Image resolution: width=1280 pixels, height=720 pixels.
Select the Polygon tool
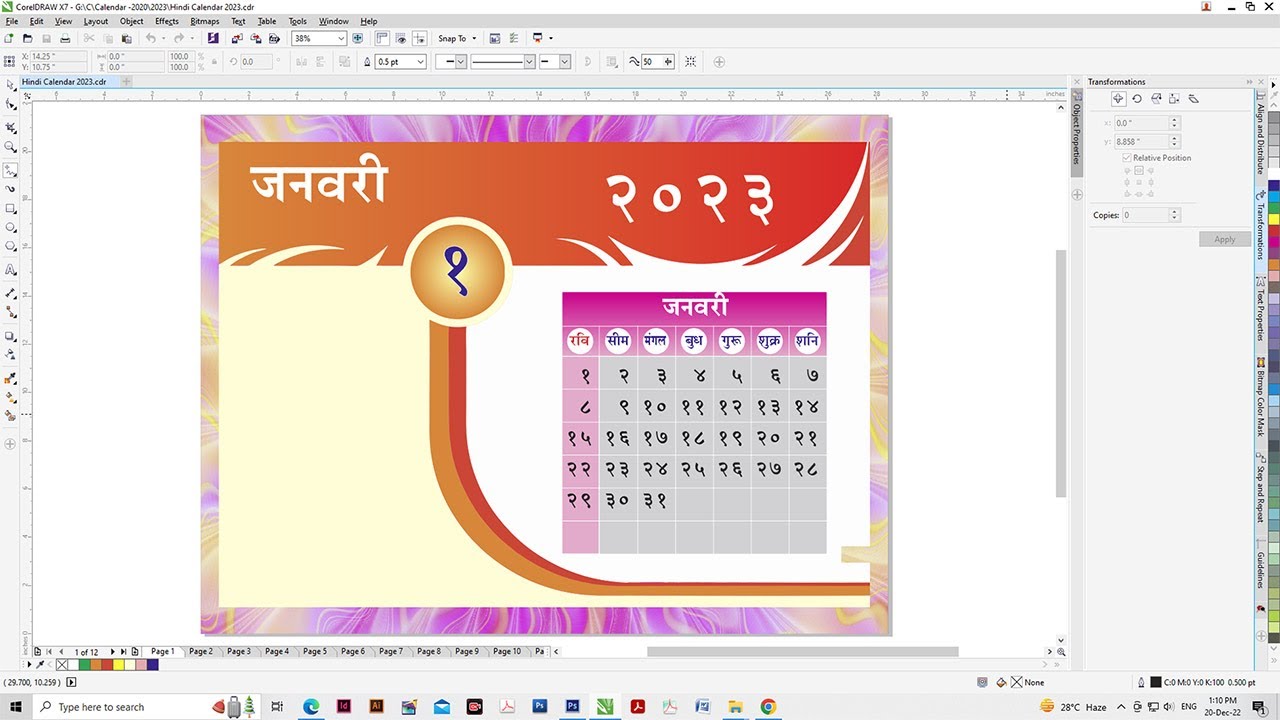tap(11, 246)
